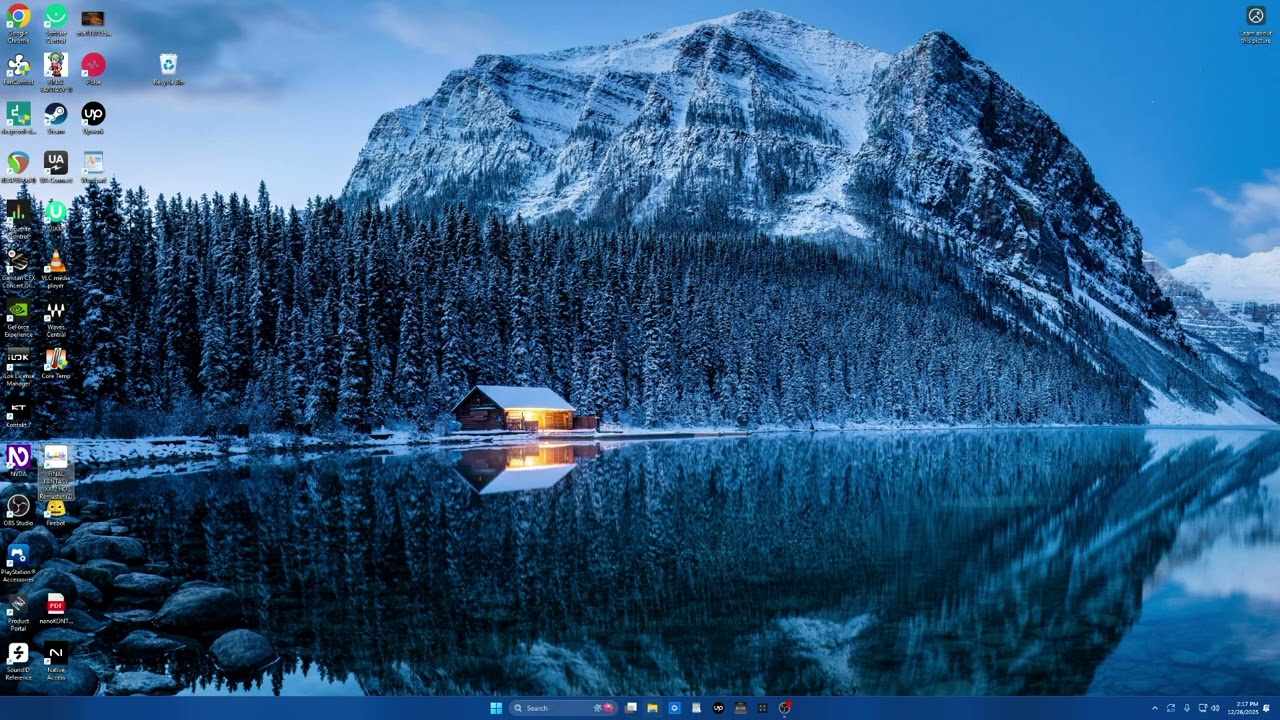Image resolution: width=1280 pixels, height=720 pixels.
Task: Click Learn about this picture
Action: [x=1256, y=24]
